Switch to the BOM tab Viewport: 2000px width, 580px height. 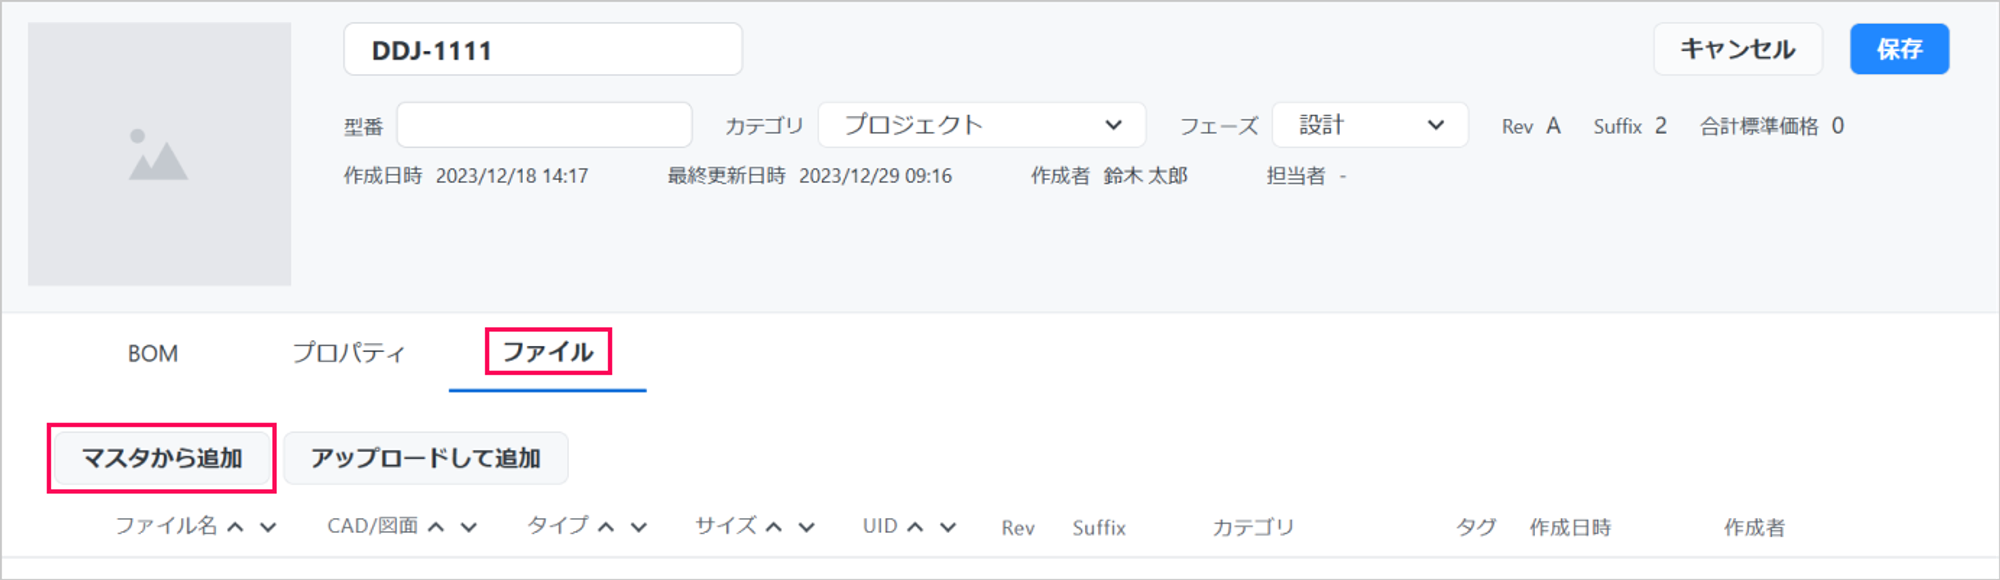coord(153,353)
